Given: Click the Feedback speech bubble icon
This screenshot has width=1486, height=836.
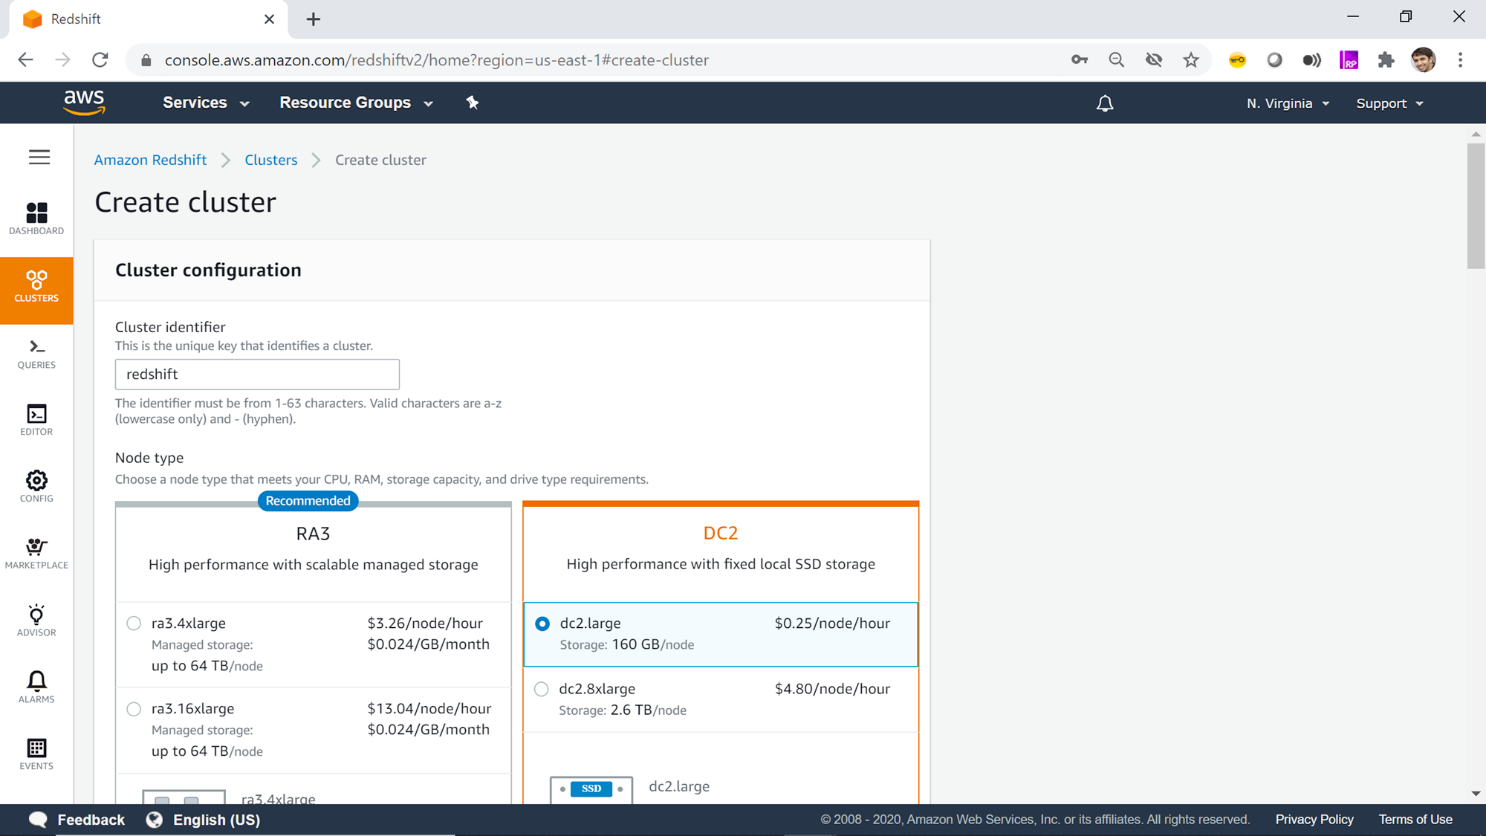Looking at the screenshot, I should click(x=38, y=820).
